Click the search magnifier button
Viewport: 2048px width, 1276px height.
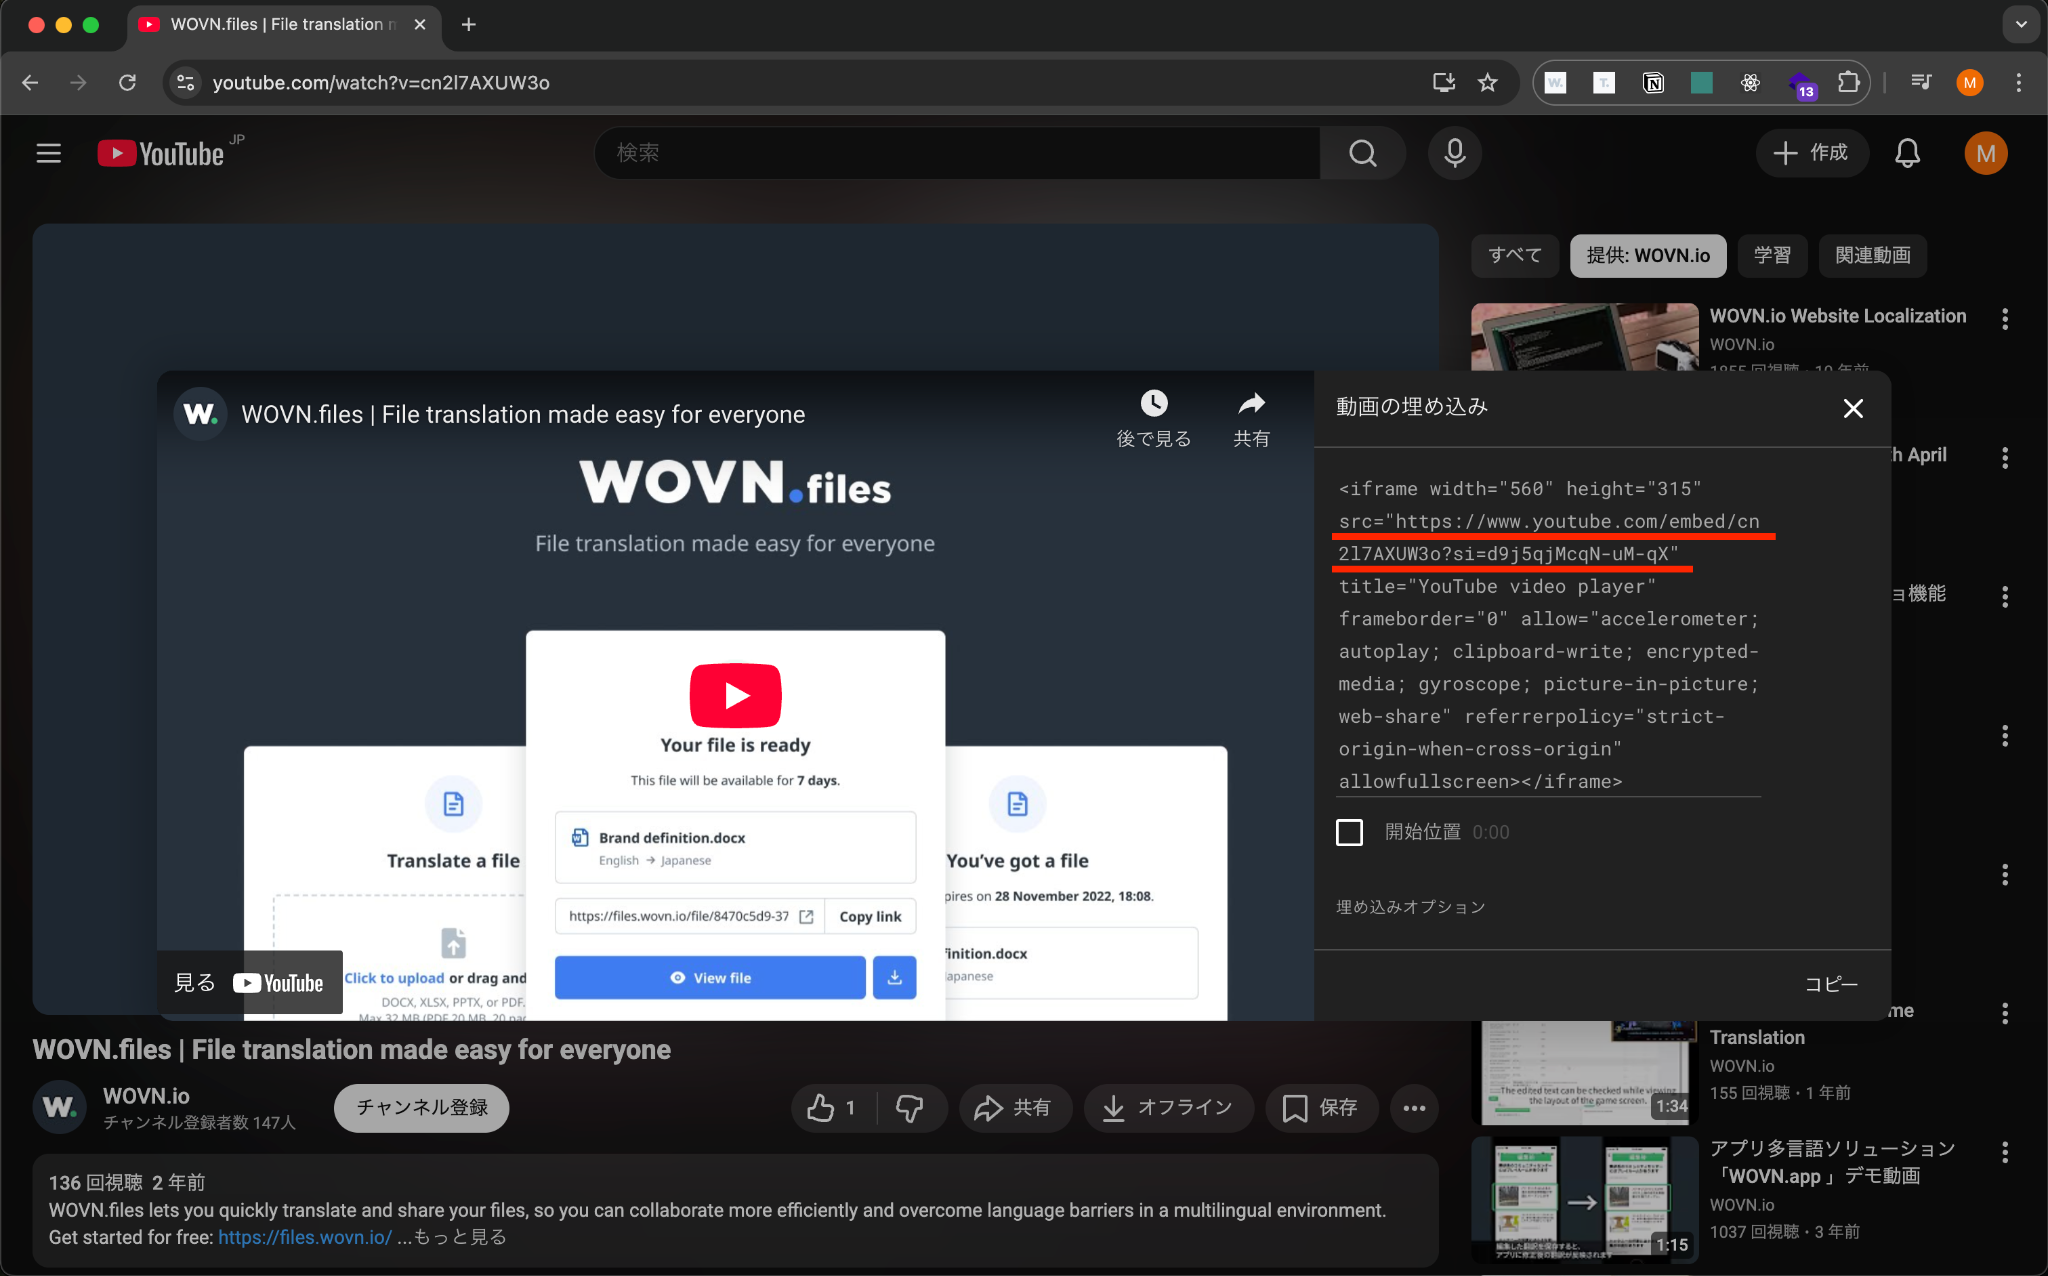click(1362, 153)
